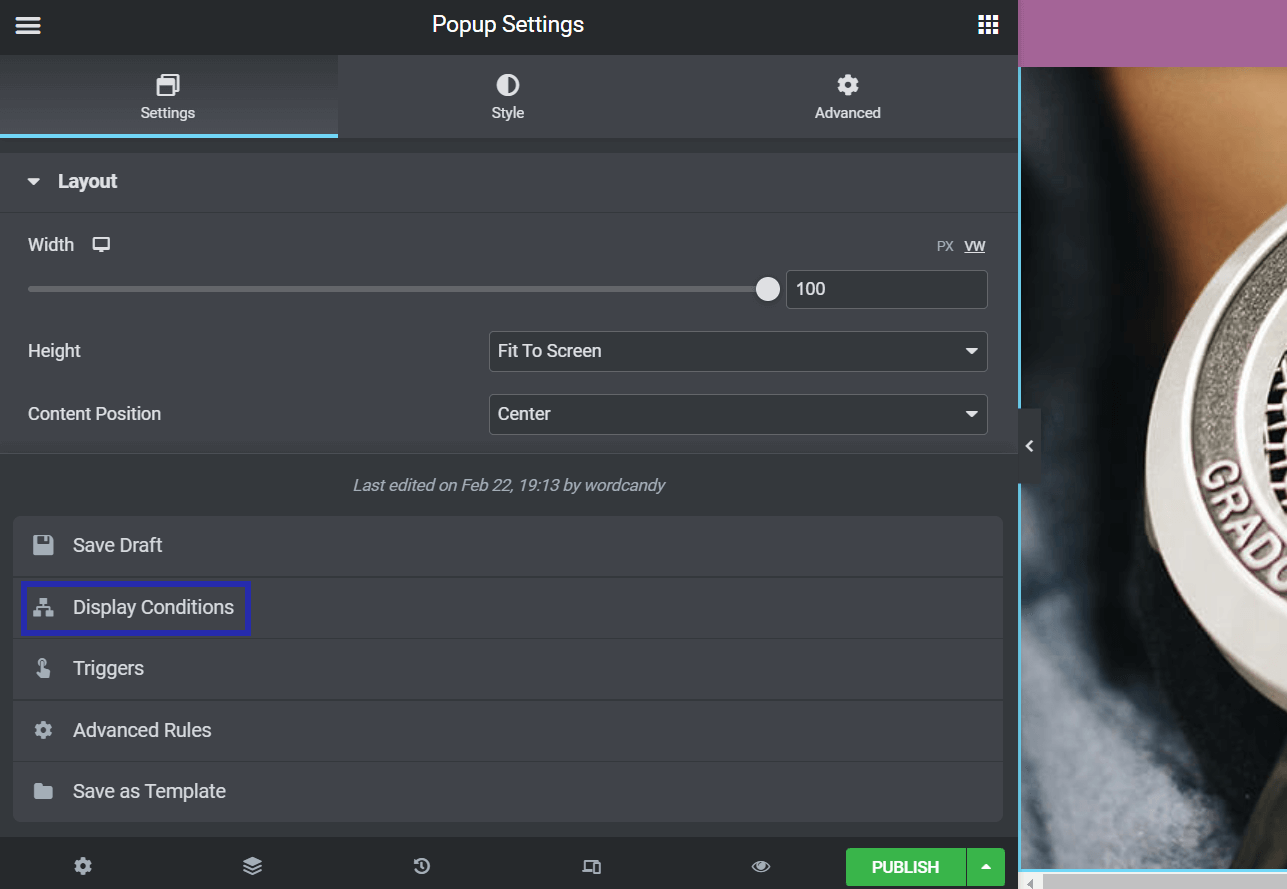Switch to Responsive Mode
The height and width of the screenshot is (889, 1287).
[x=591, y=866]
